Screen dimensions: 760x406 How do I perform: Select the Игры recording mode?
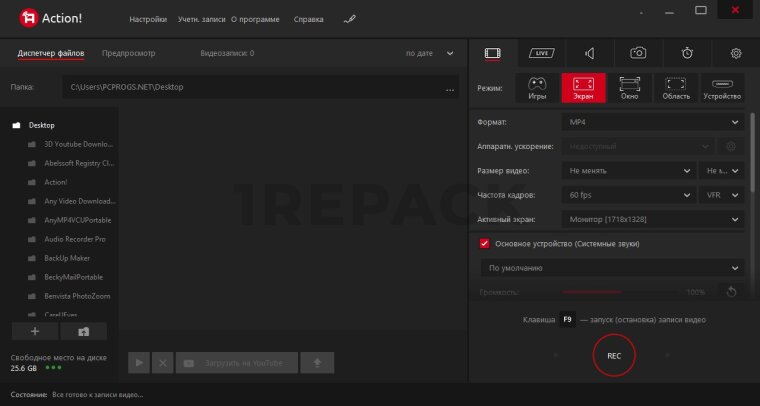537,88
